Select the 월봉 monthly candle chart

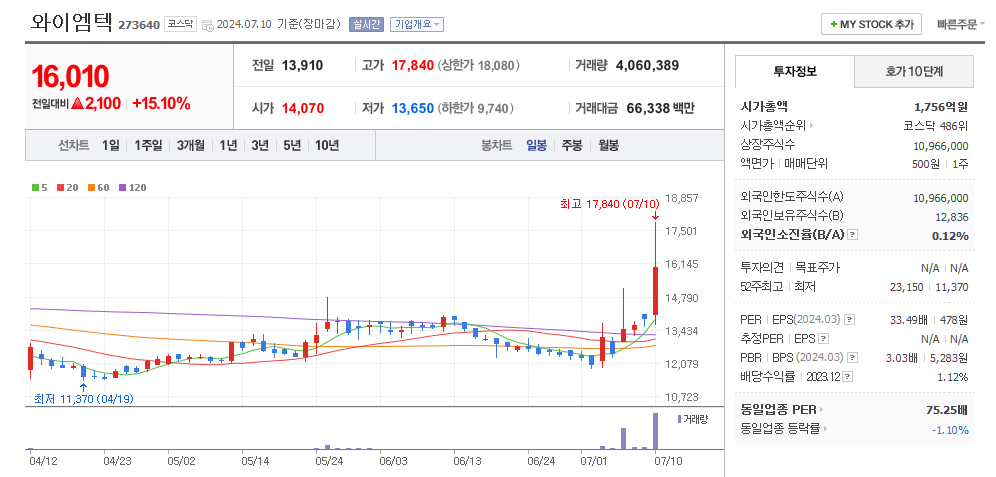608,145
